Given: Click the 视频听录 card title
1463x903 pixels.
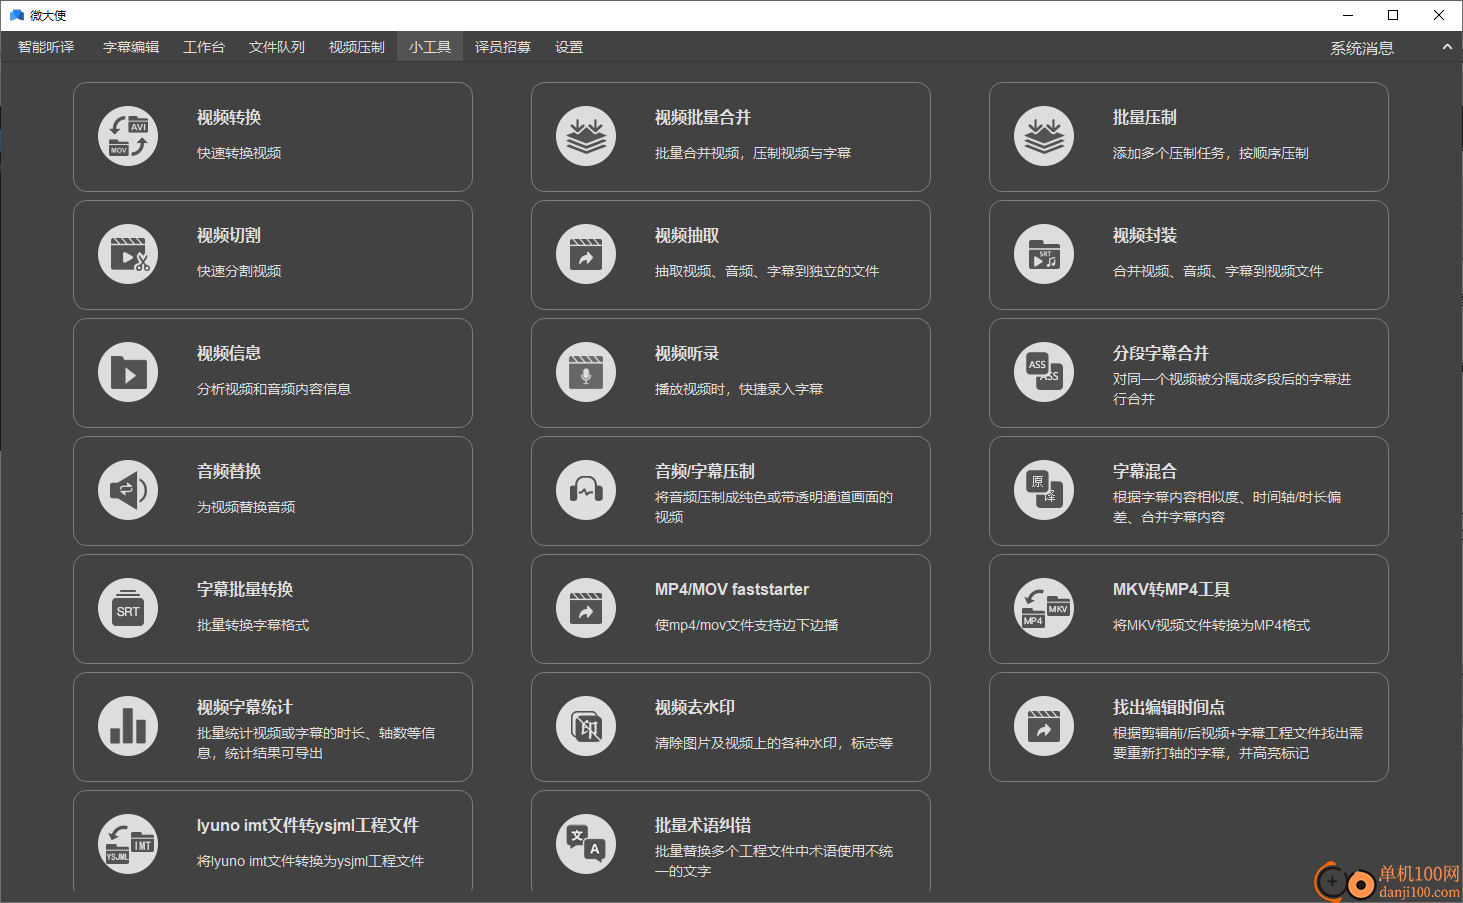Looking at the screenshot, I should pos(687,354).
